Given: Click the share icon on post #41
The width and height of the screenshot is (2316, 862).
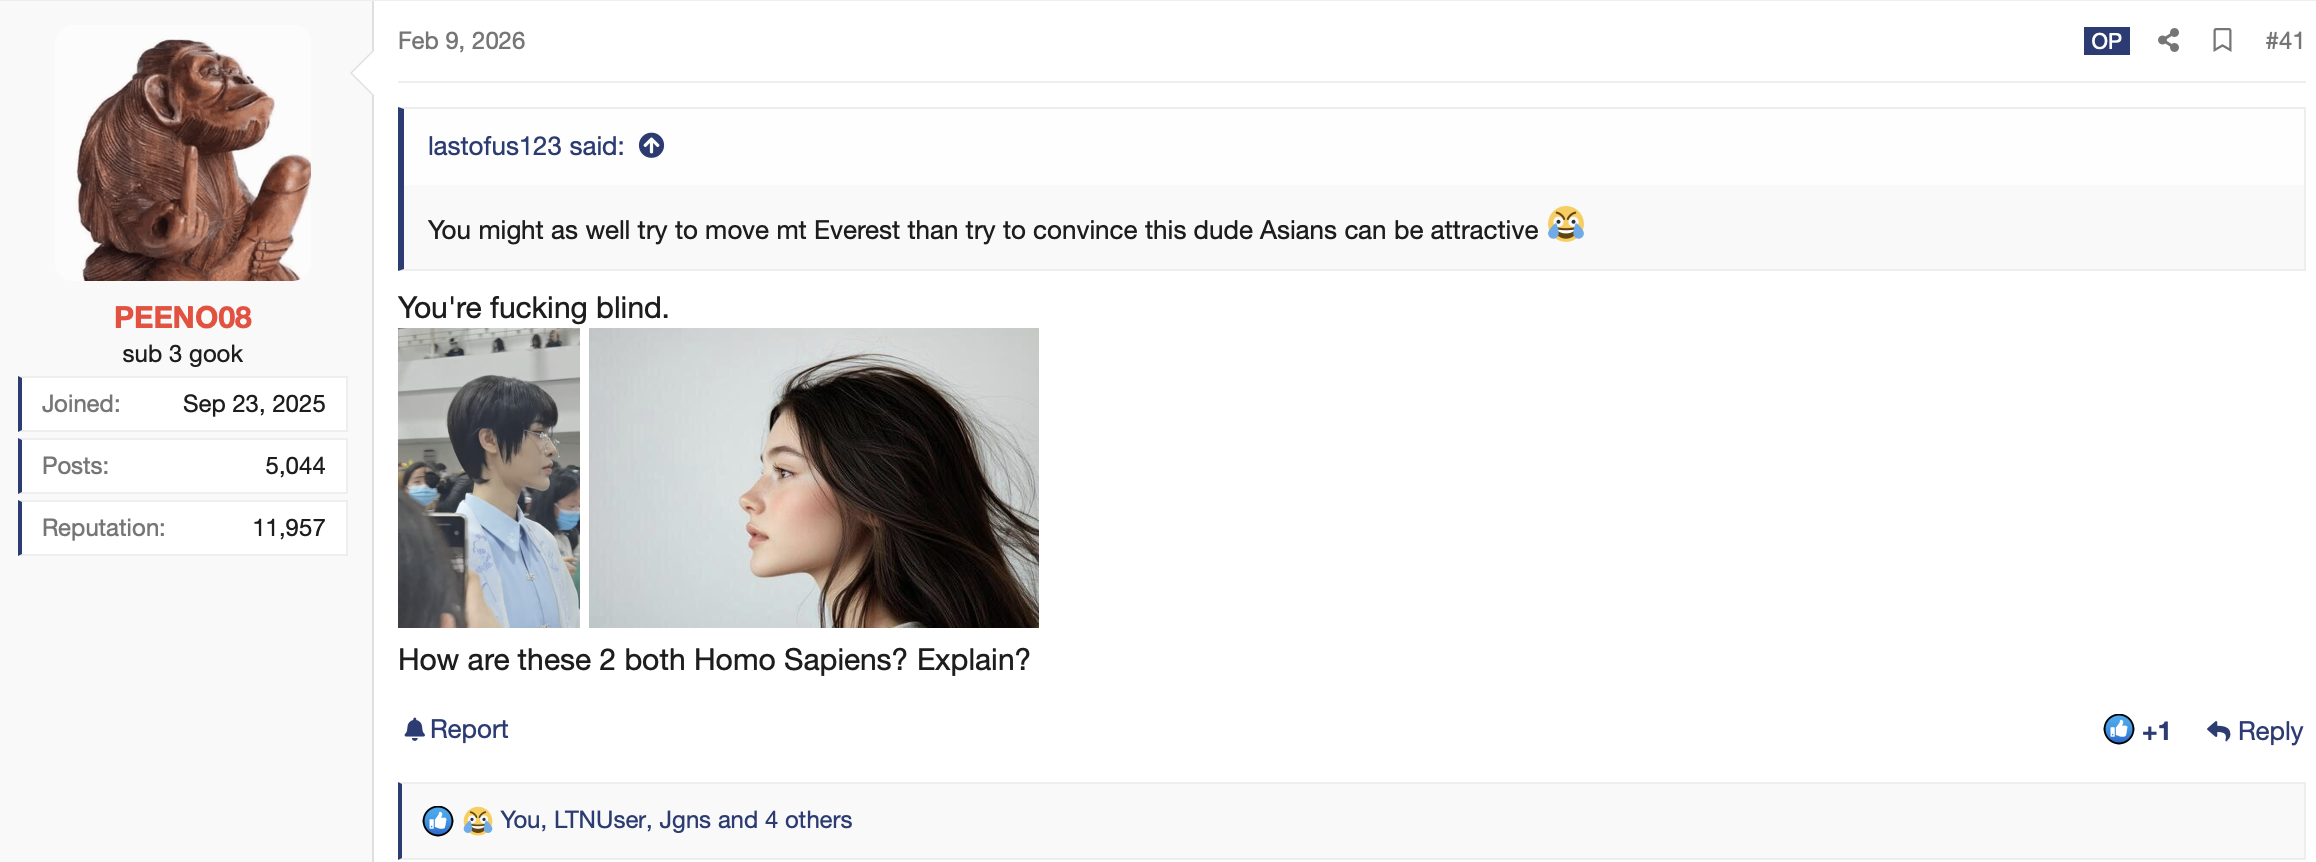Looking at the screenshot, I should point(2168,41).
